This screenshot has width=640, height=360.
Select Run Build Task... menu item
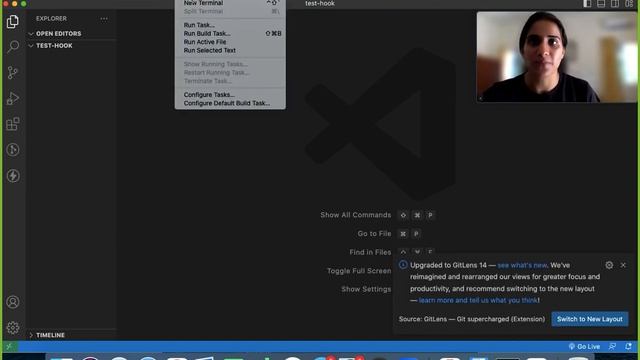[230, 33]
